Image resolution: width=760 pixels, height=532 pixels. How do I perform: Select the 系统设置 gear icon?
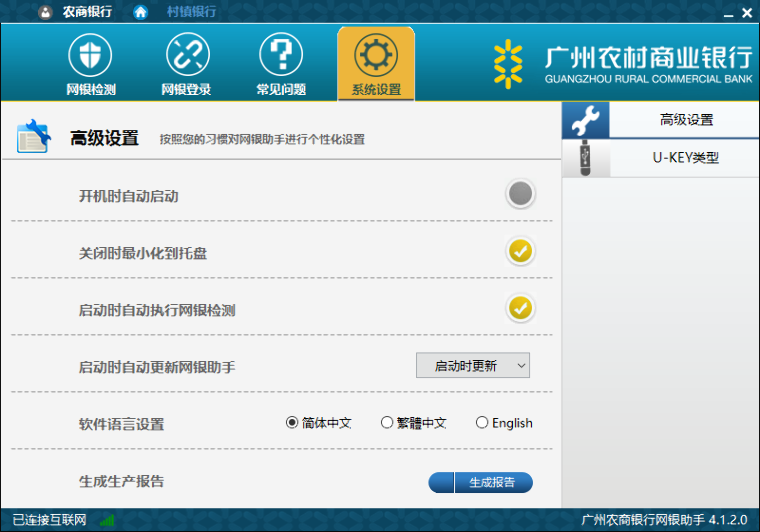[x=376, y=55]
